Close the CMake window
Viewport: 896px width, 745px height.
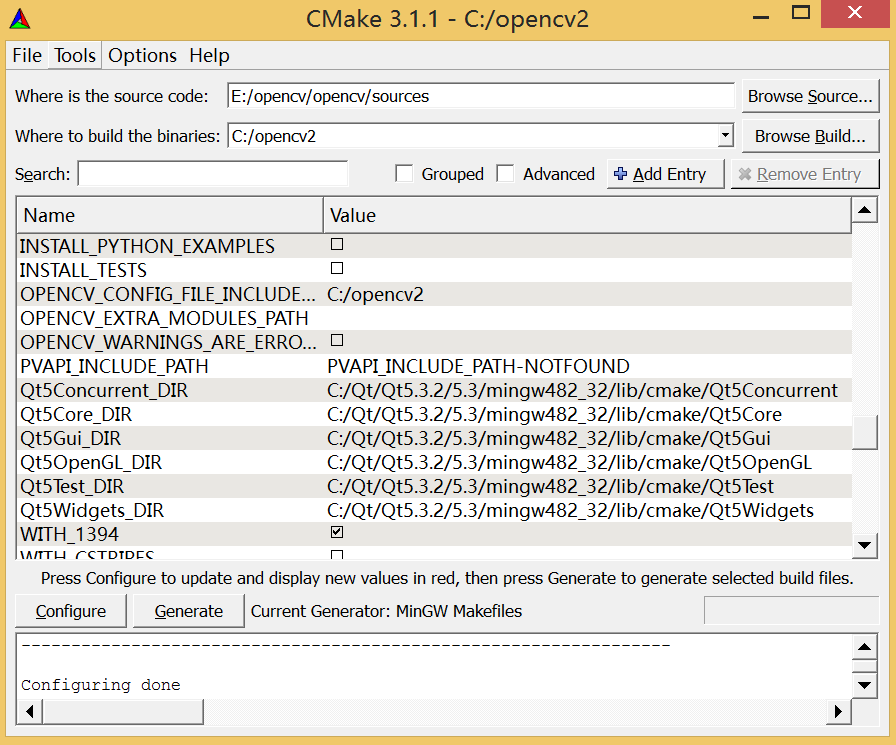(855, 13)
